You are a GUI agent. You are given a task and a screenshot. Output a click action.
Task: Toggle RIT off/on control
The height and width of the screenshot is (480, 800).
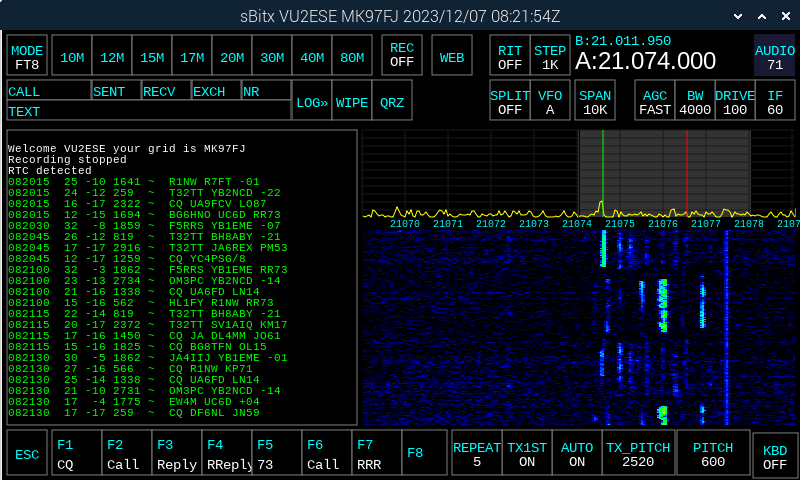pos(510,57)
